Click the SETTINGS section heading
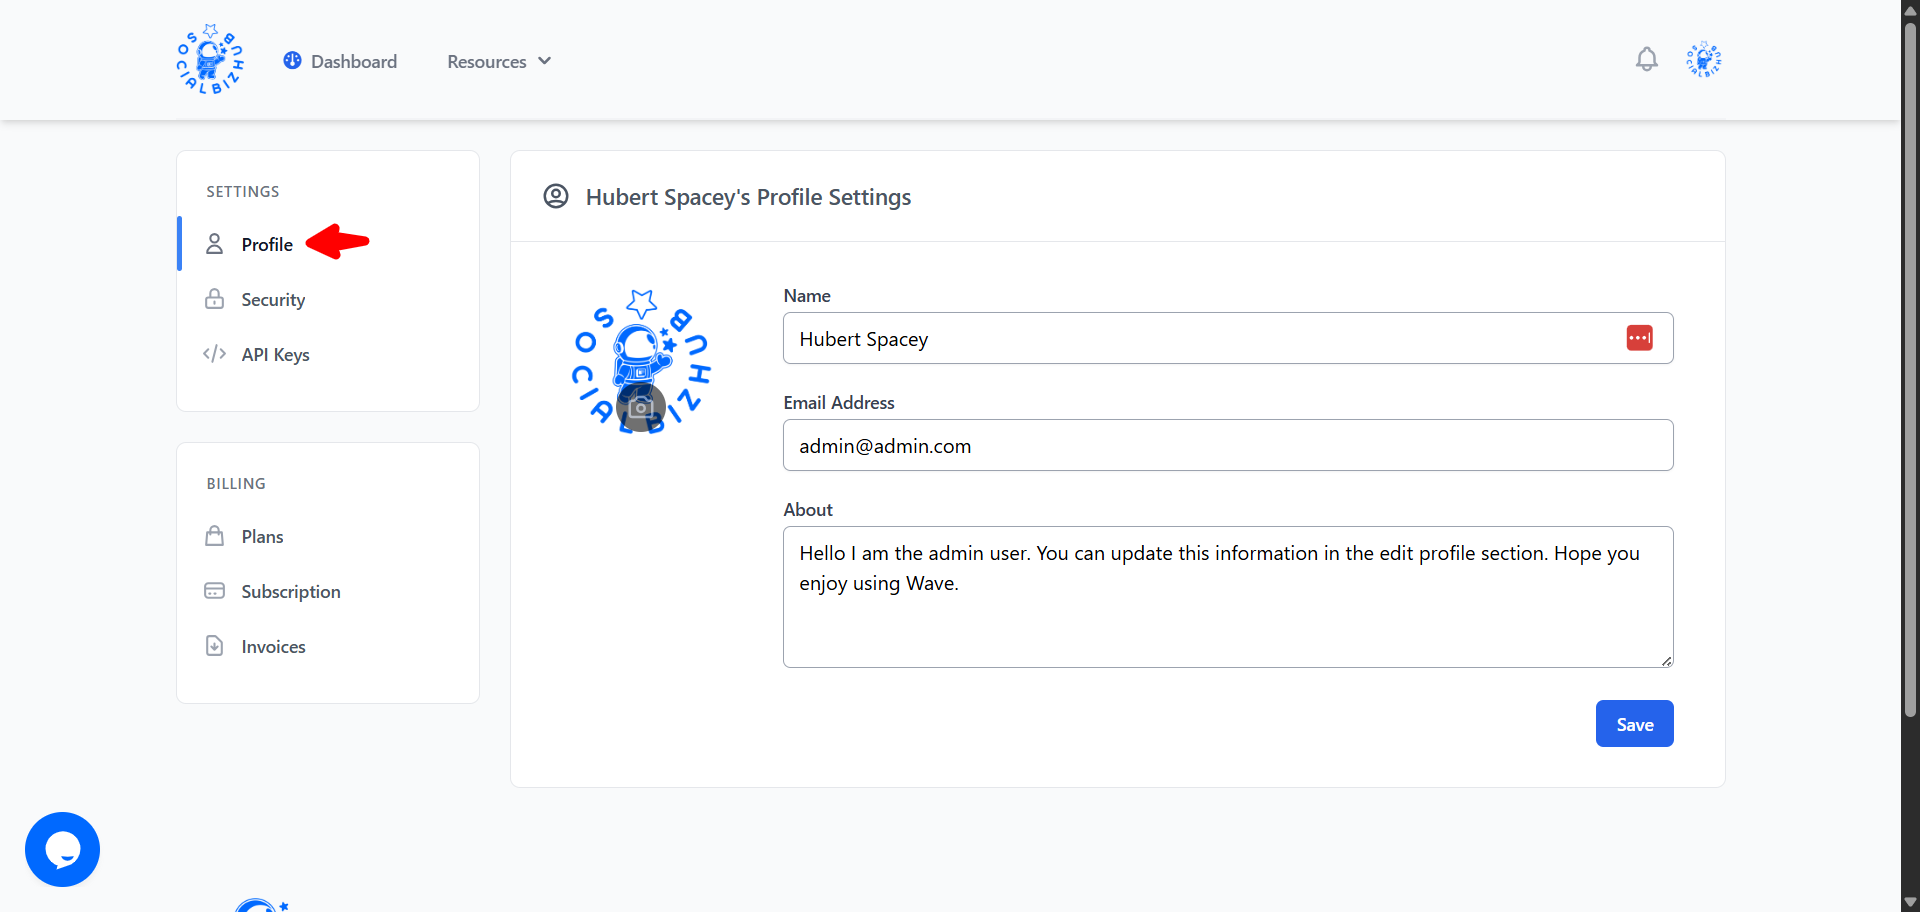This screenshot has height=912, width=1920. (243, 191)
